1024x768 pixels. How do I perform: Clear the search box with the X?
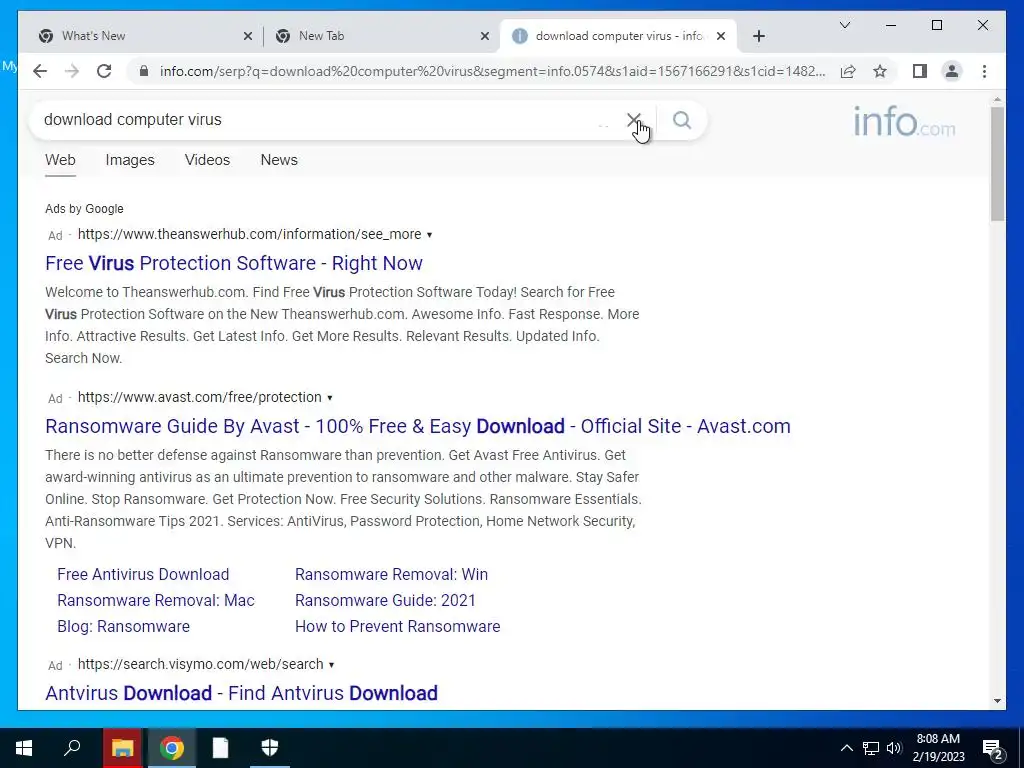coord(633,120)
